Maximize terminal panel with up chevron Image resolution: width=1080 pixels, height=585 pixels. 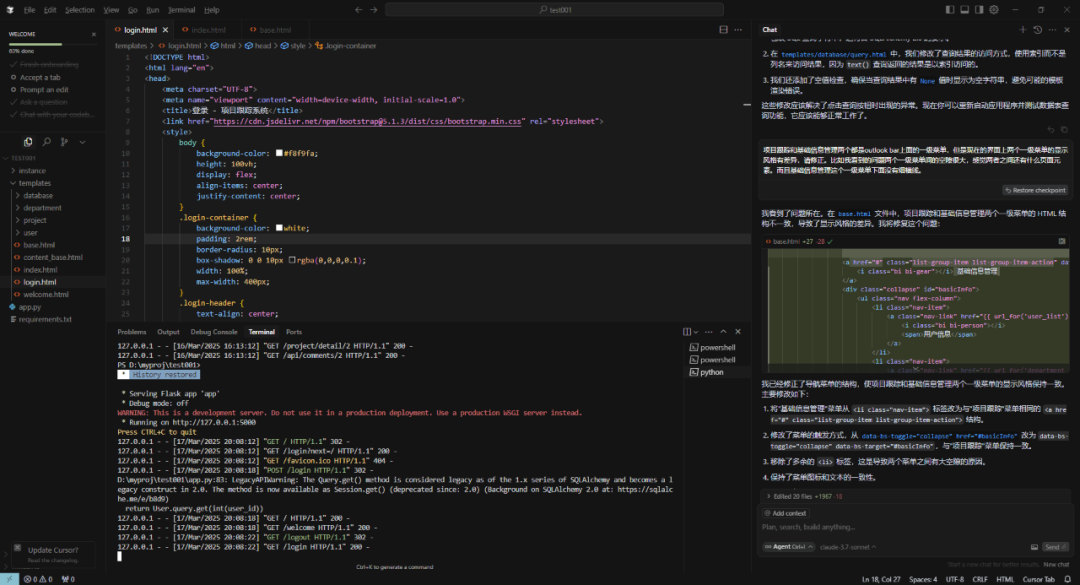pos(723,331)
